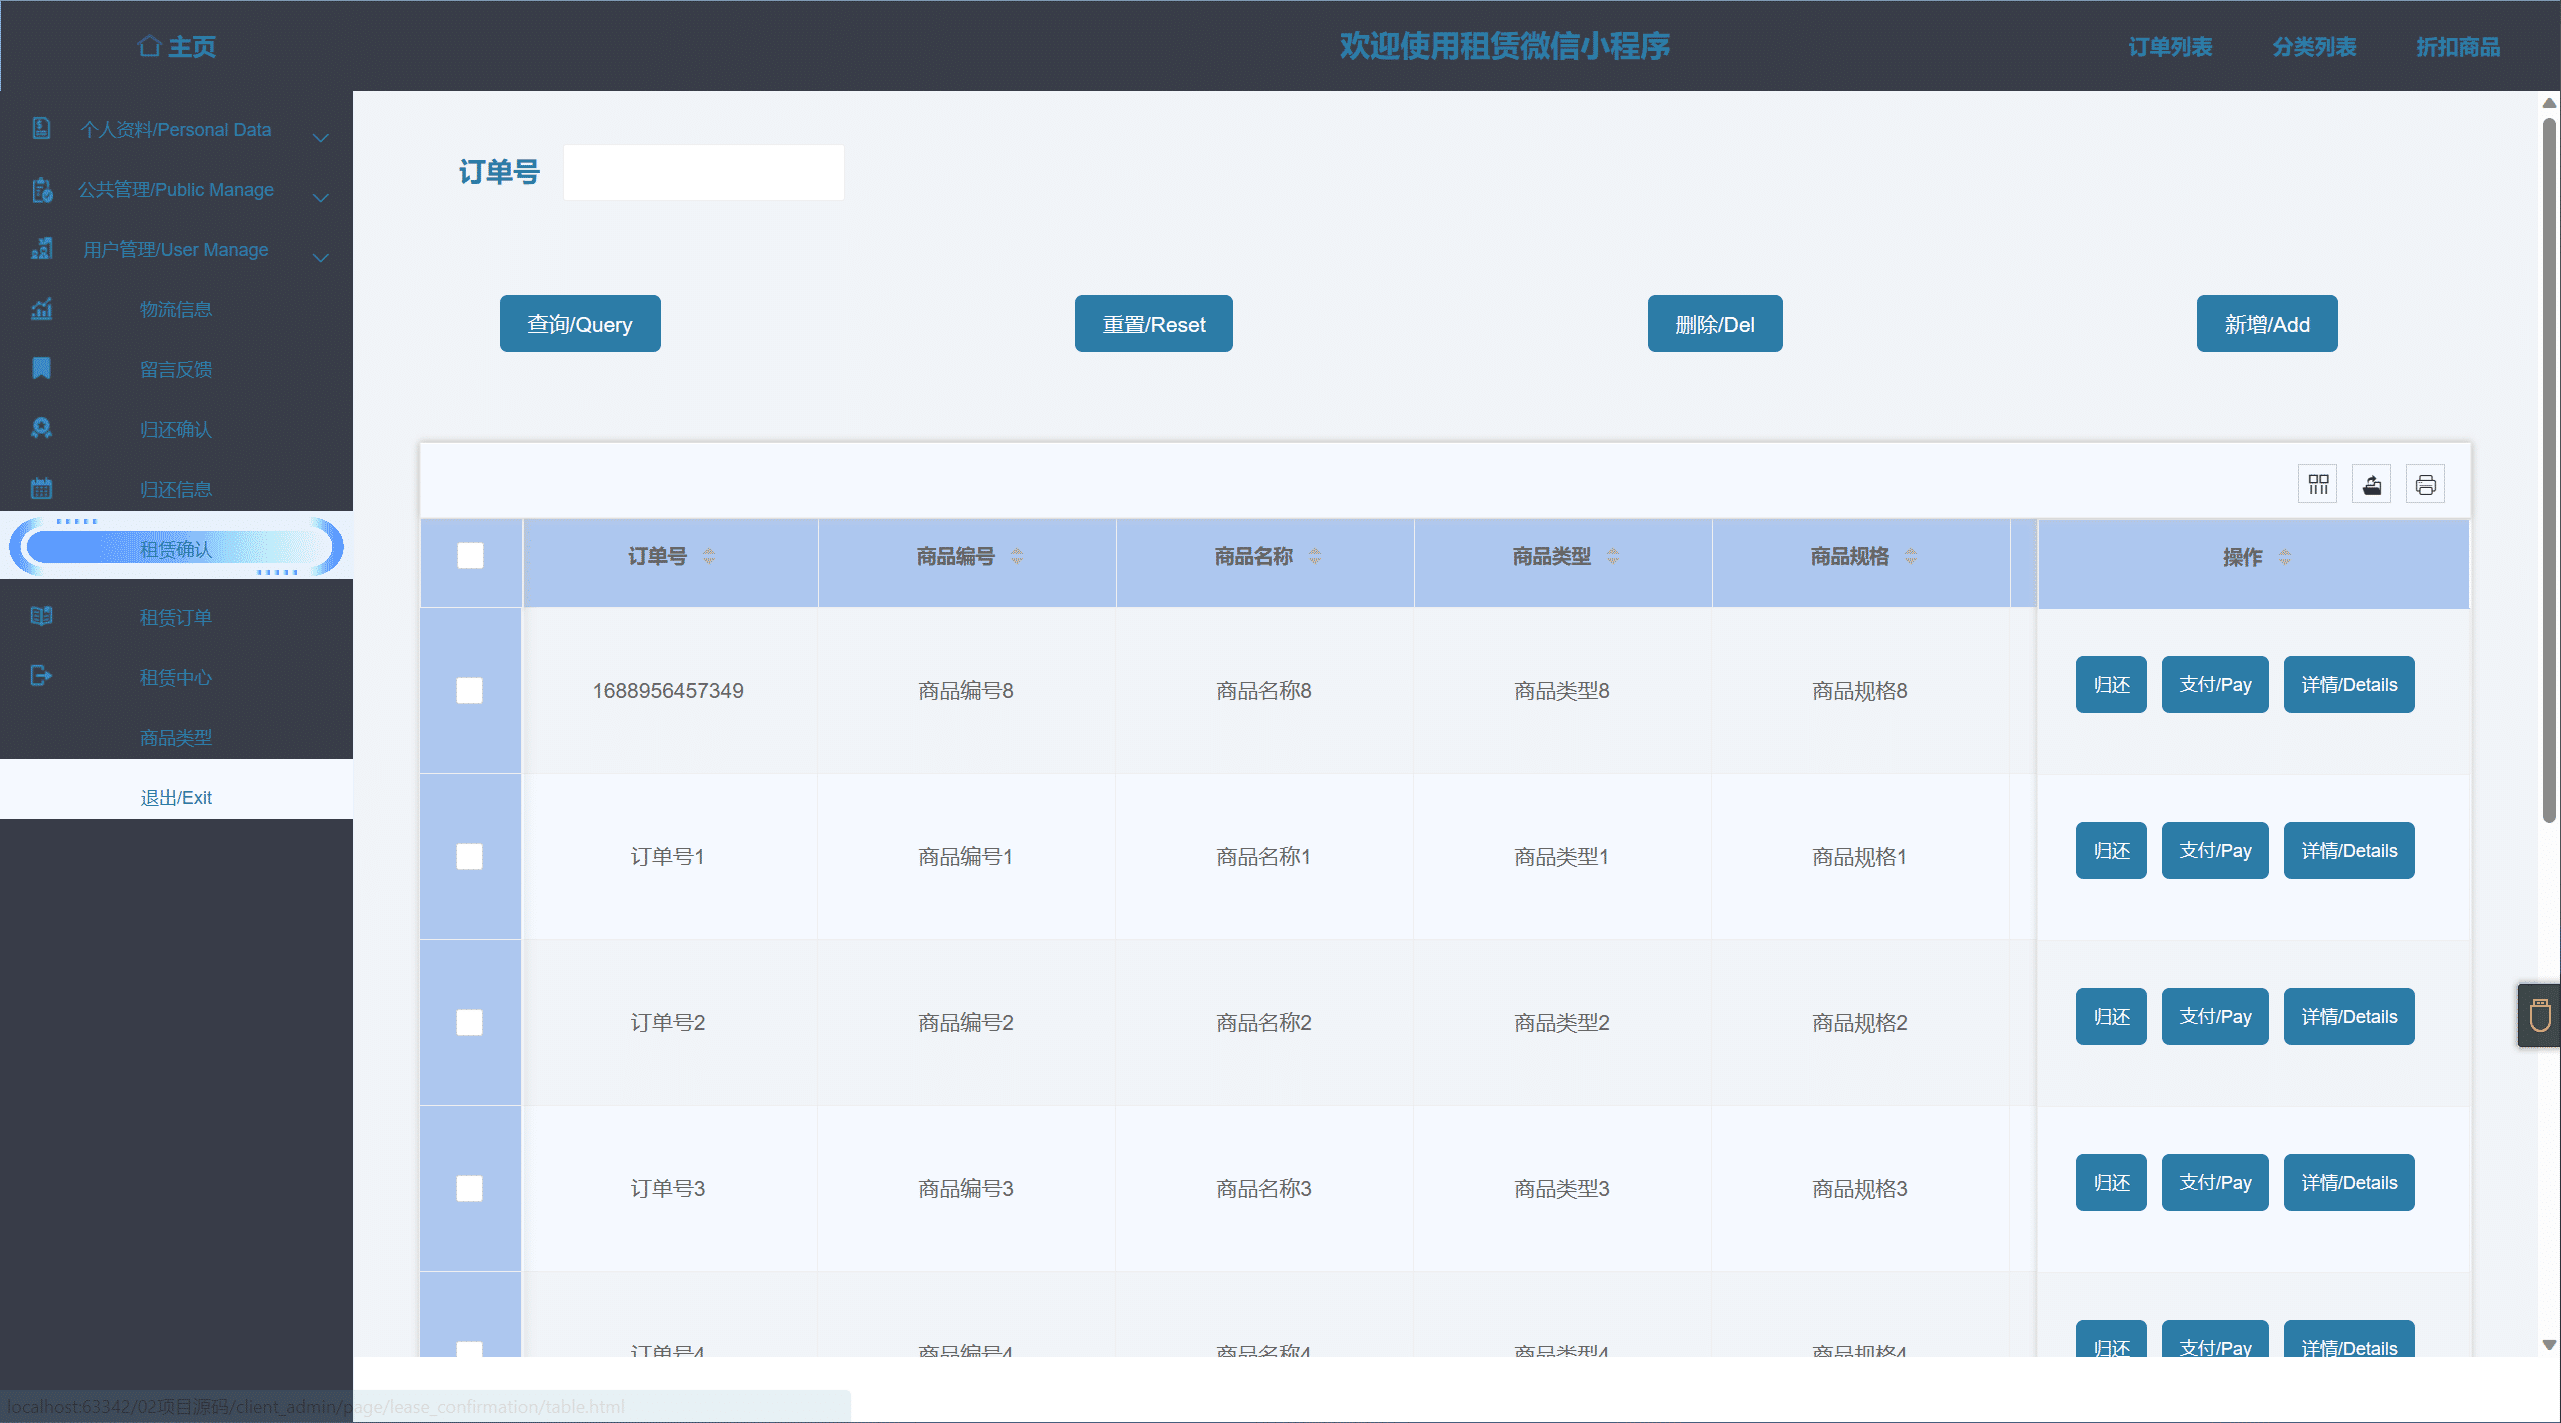Click the 重置/Reset button
The height and width of the screenshot is (1423, 2561).
(1154, 324)
